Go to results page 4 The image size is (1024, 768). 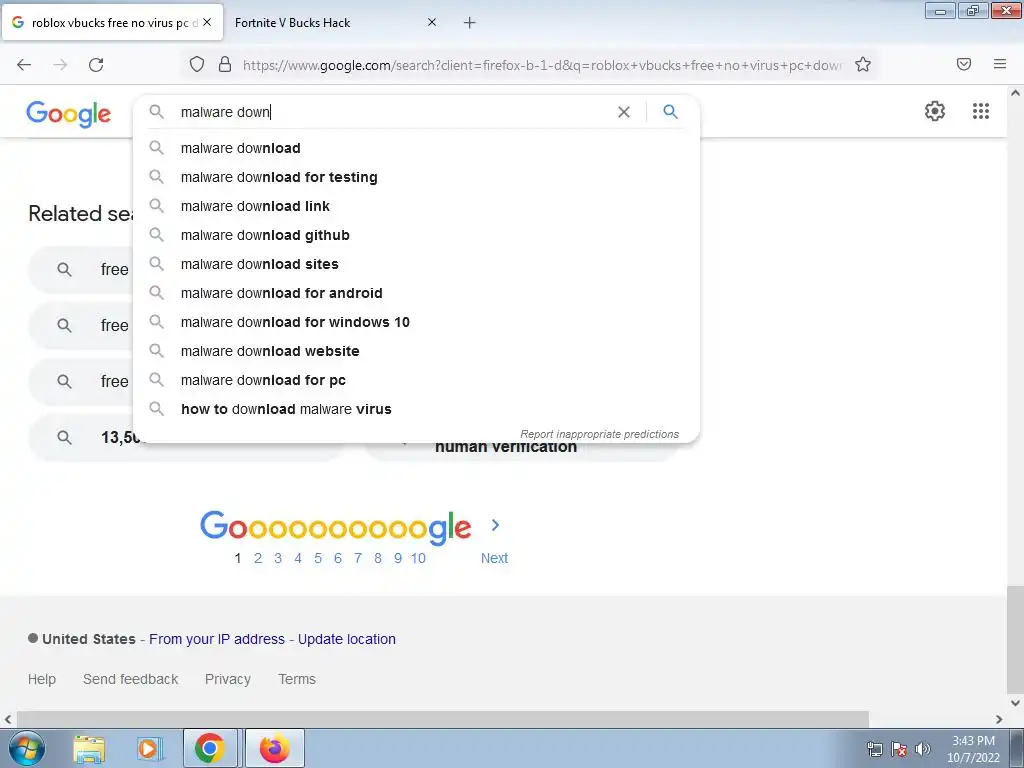pyautogui.click(x=298, y=558)
